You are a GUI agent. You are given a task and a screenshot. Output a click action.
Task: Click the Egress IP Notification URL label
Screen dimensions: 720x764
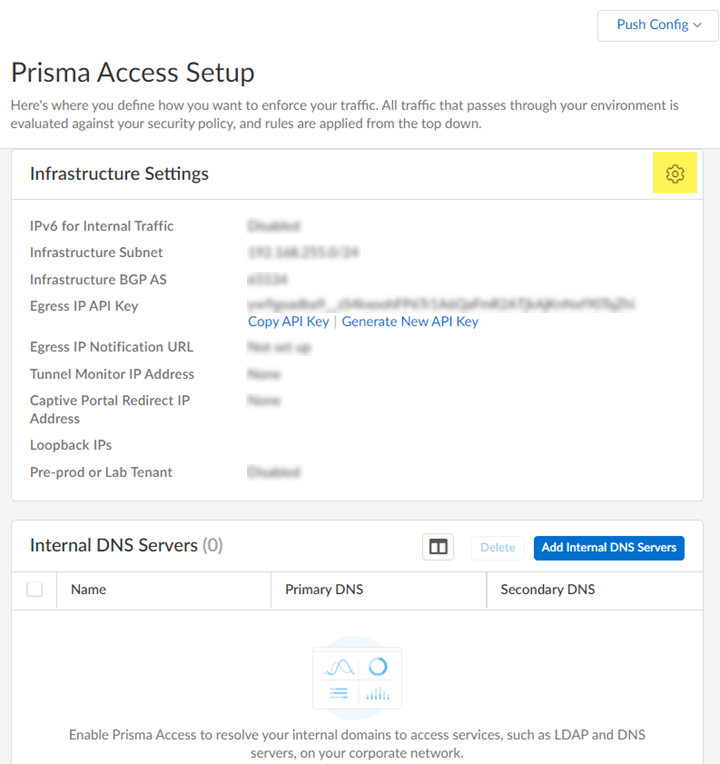click(x=112, y=347)
